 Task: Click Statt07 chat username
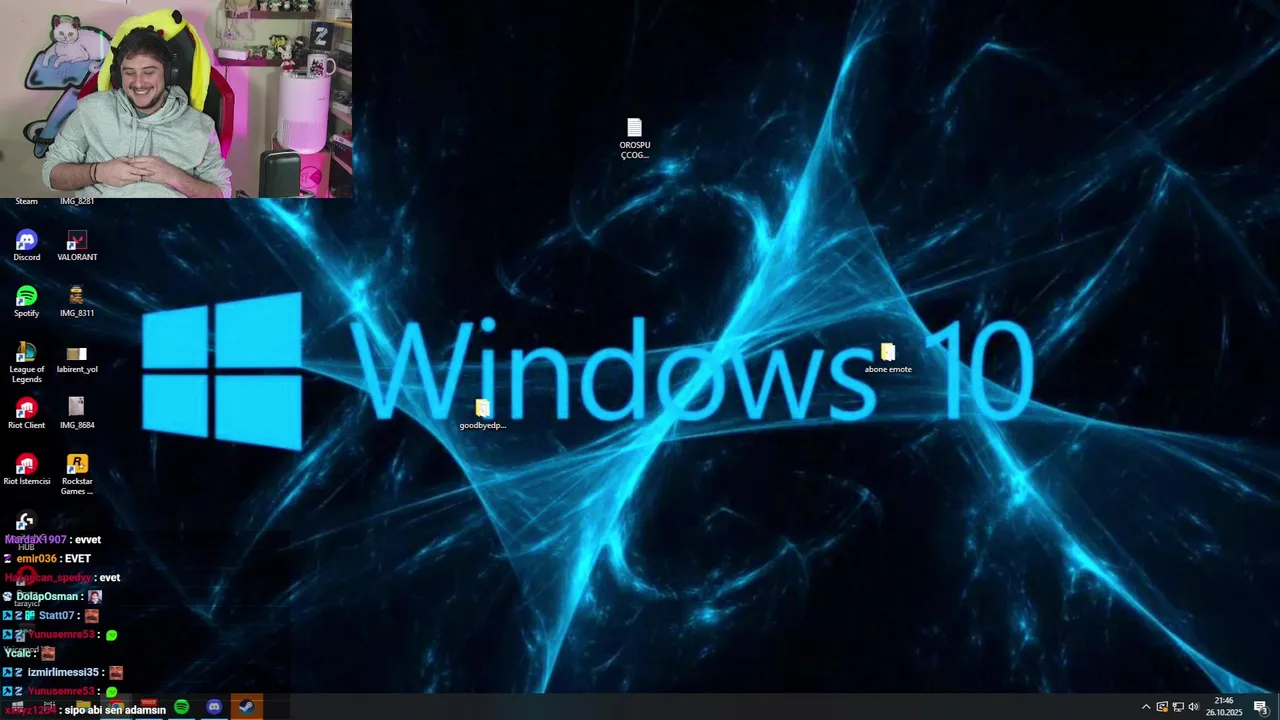[x=56, y=615]
